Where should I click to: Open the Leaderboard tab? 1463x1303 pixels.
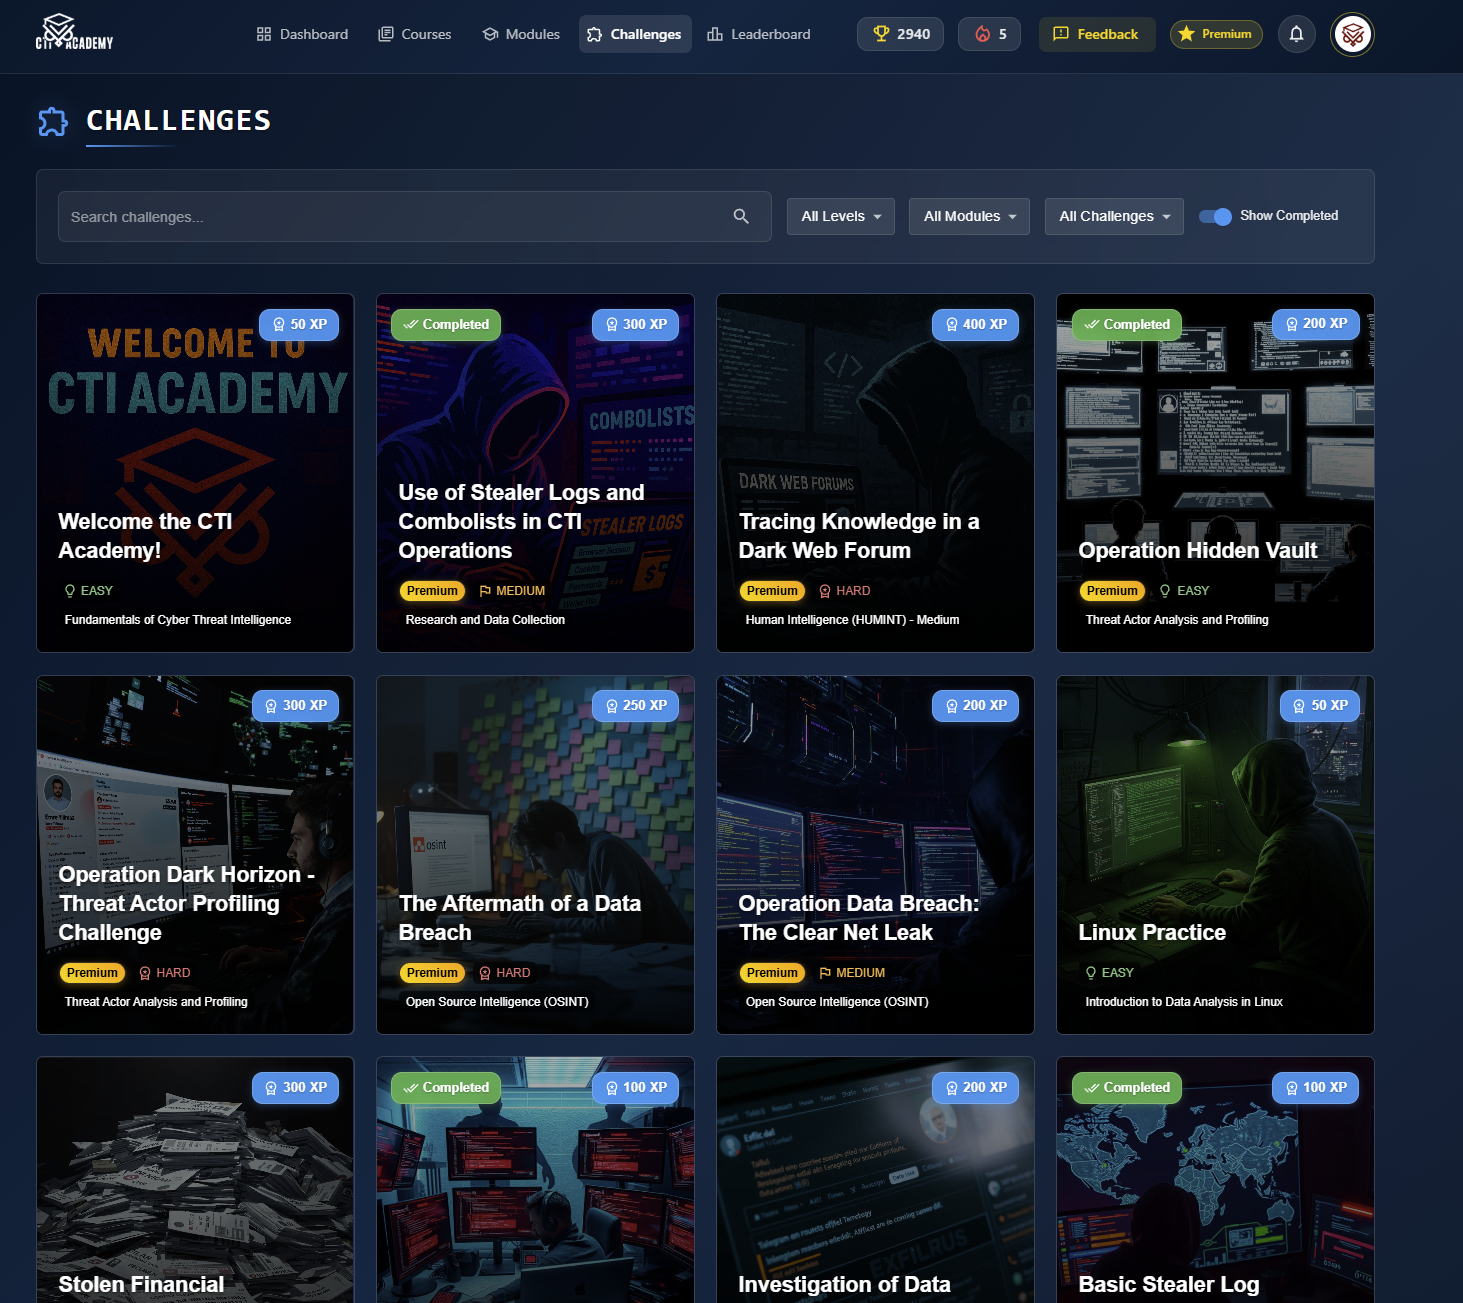click(759, 34)
